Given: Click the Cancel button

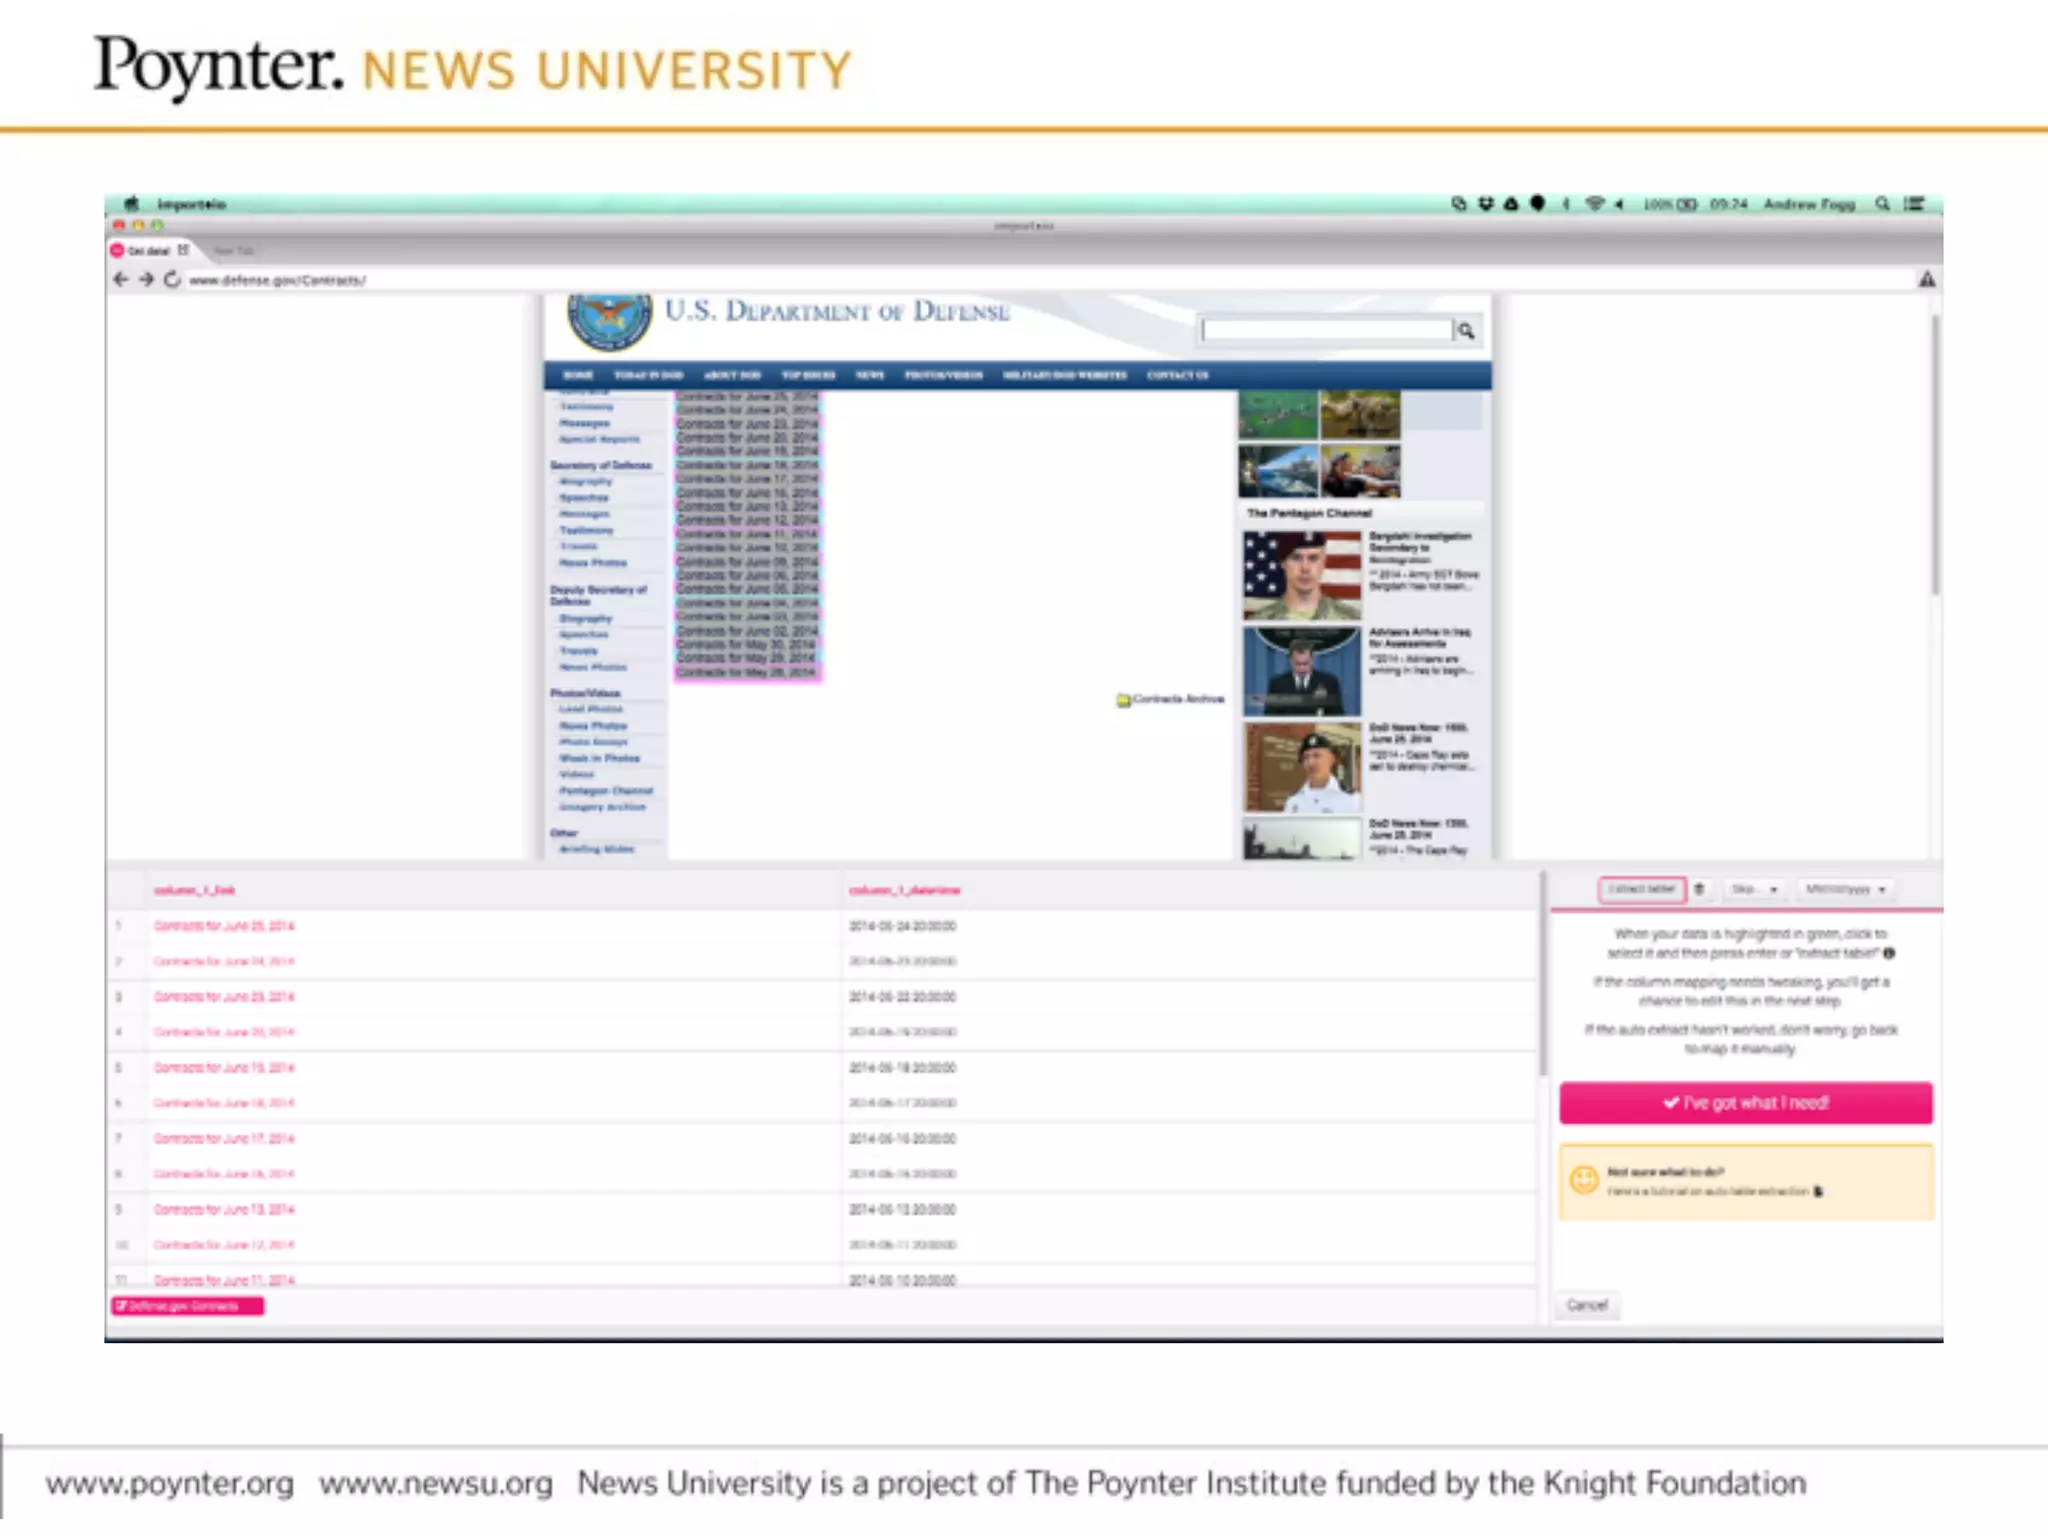Looking at the screenshot, I should tap(1587, 1305).
